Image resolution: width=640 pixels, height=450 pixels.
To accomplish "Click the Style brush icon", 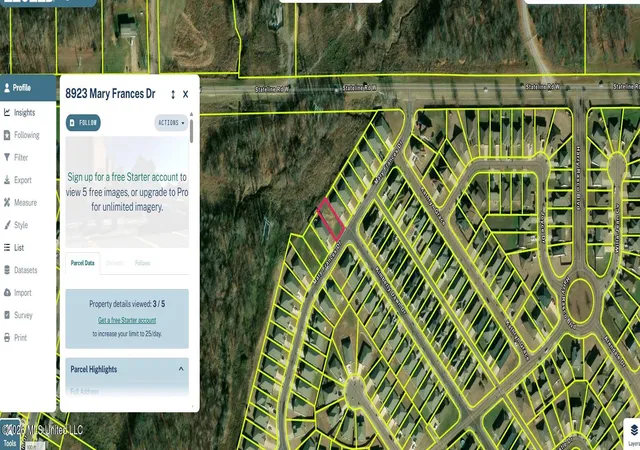I will [x=7, y=225].
